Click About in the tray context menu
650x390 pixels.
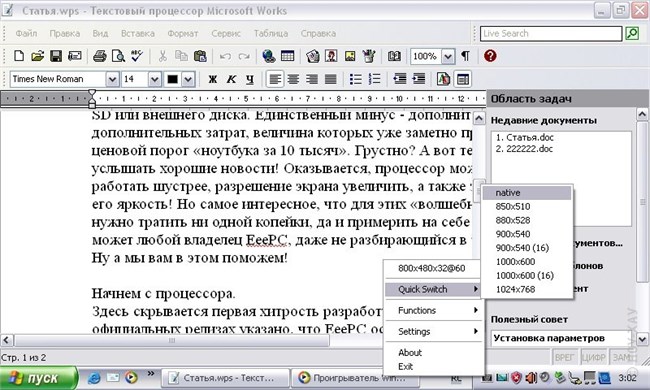[x=434, y=353]
